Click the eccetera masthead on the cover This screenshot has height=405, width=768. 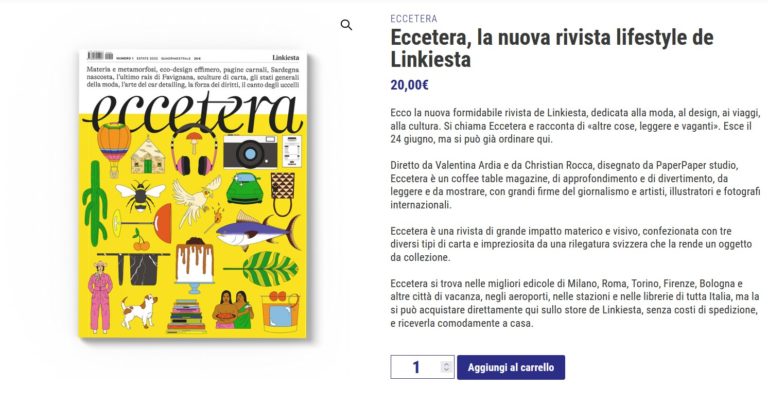pos(193,116)
